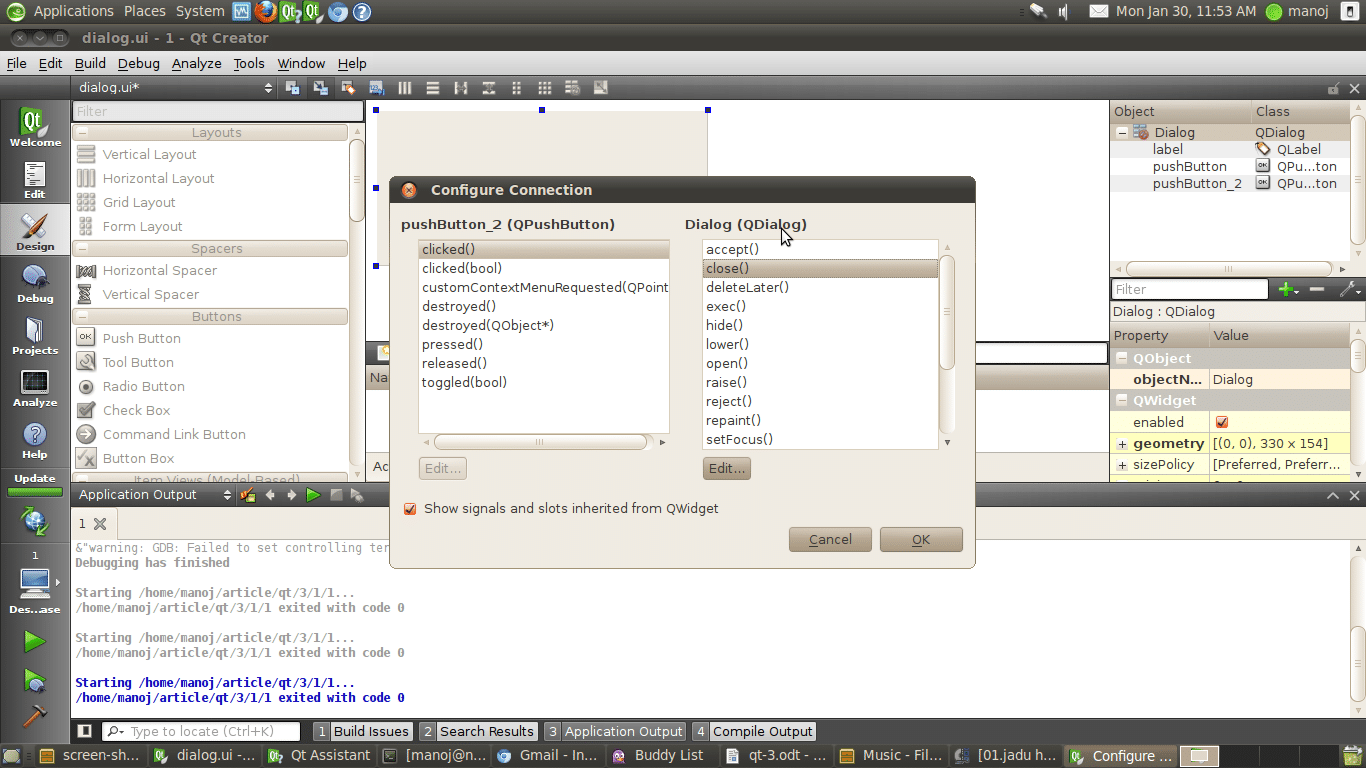Toggle the enabled property checkbox

(1222, 422)
